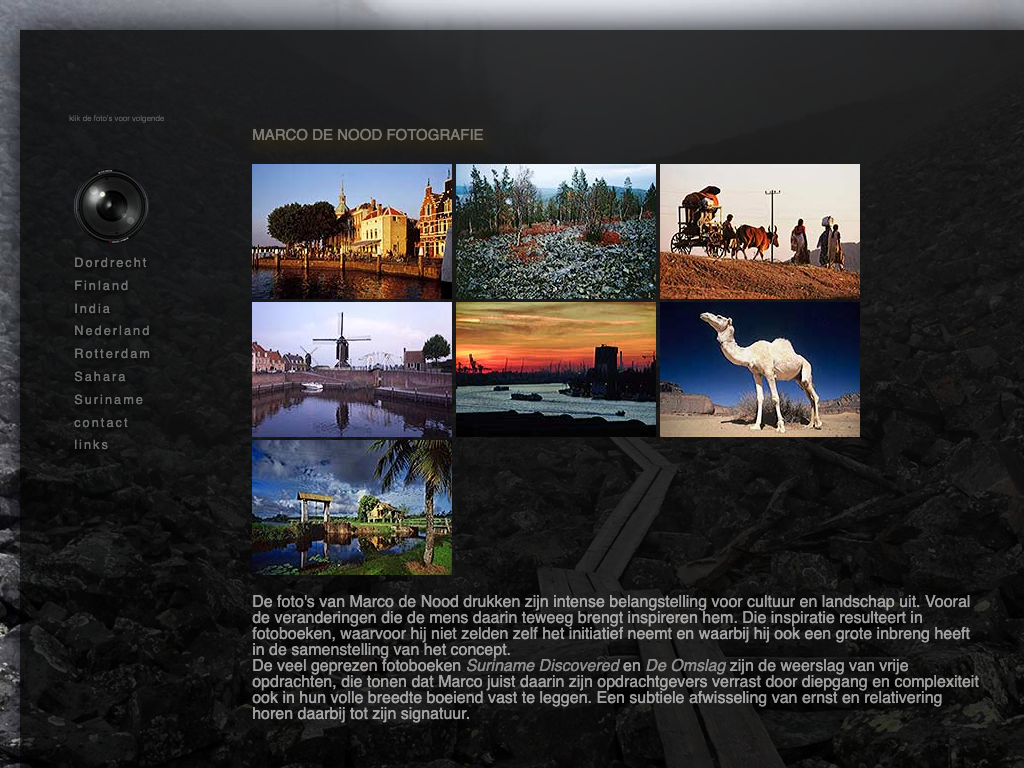The height and width of the screenshot is (768, 1024).
Task: Go to the Nederland gallery
Action: pos(112,331)
